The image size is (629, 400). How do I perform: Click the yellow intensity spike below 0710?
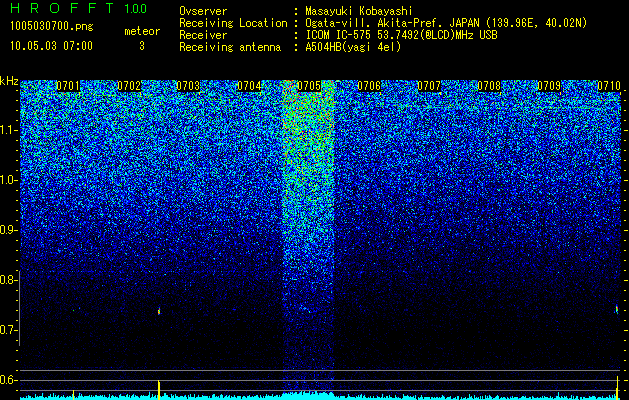[x=617, y=388]
